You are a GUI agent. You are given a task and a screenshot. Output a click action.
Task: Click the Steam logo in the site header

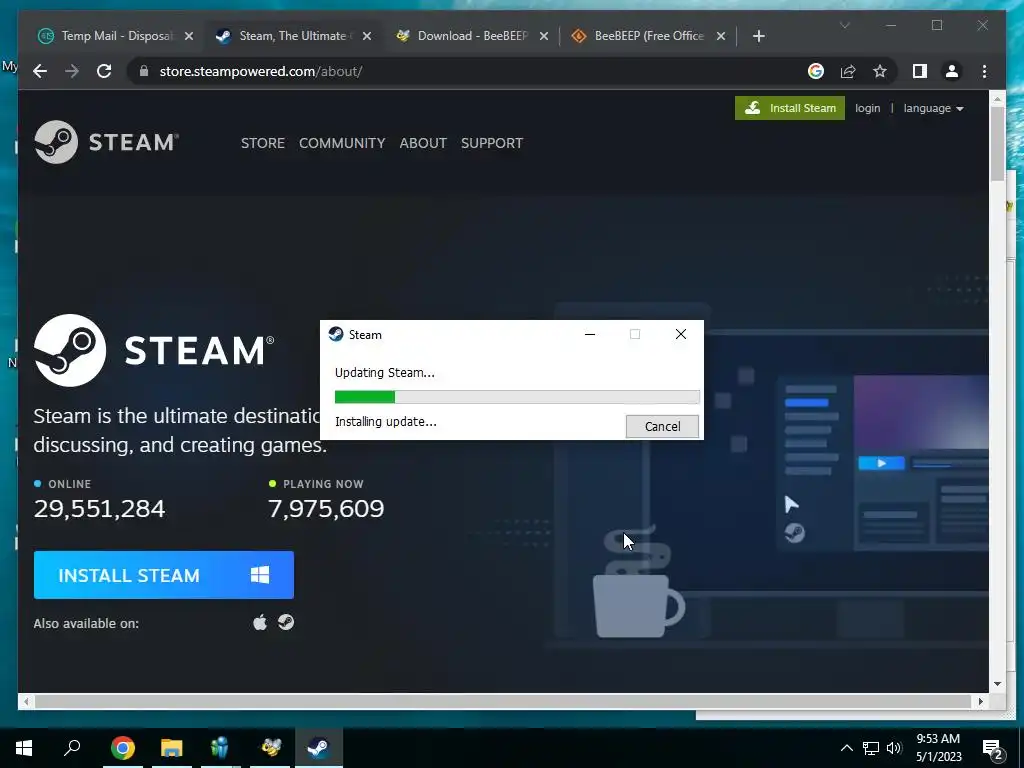point(106,142)
